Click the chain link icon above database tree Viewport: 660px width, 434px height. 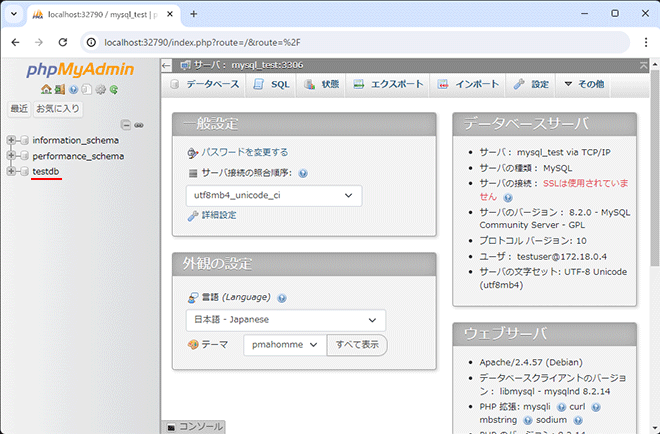[x=139, y=125]
